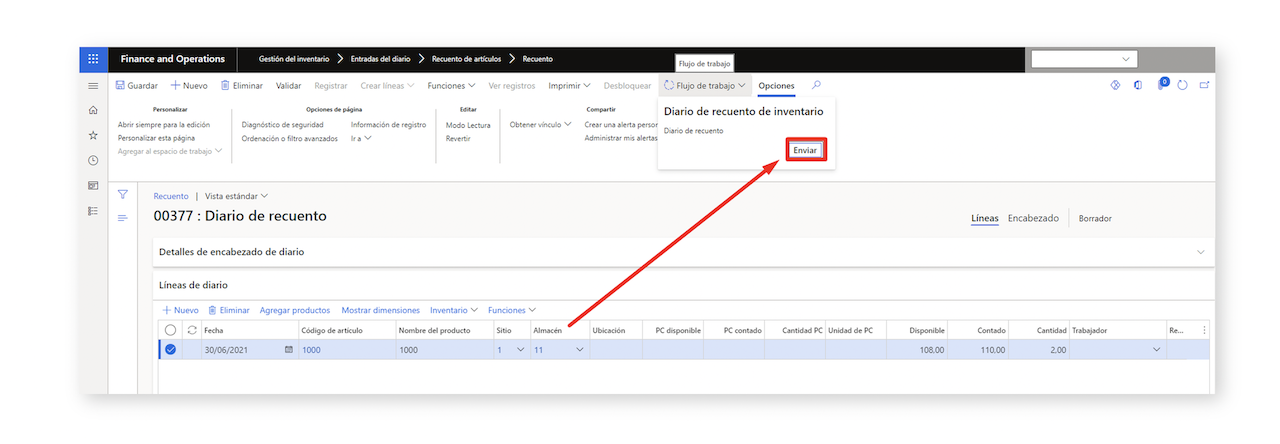Click Recuento link above journal title

pos(171,196)
